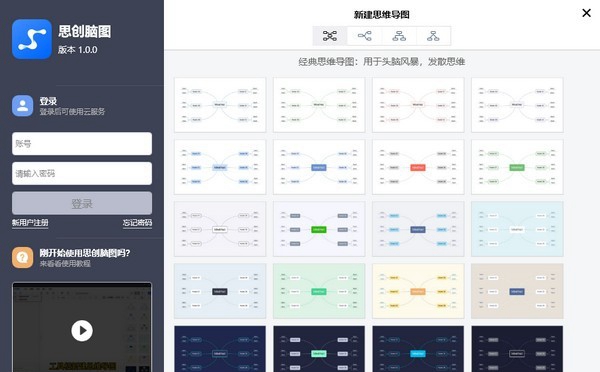Select the classic mind map layout icon
Screen dimensions: 600x372
330,36
